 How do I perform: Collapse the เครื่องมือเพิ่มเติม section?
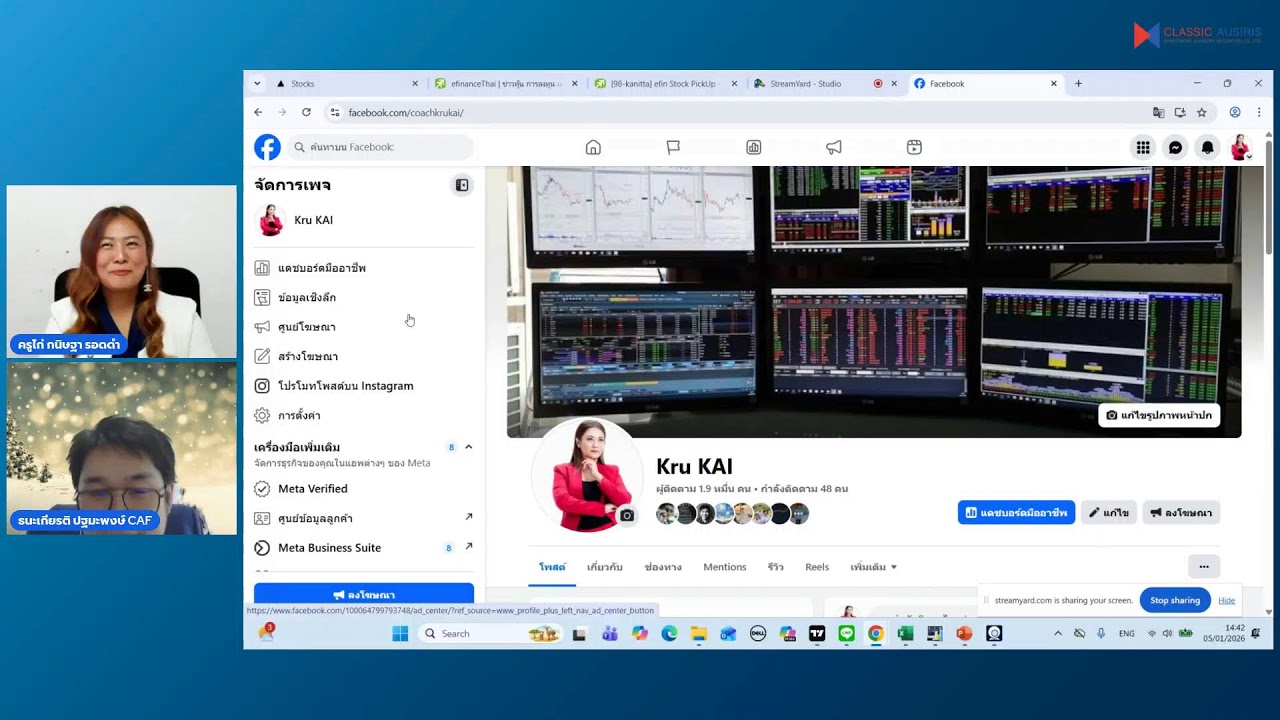click(x=468, y=447)
